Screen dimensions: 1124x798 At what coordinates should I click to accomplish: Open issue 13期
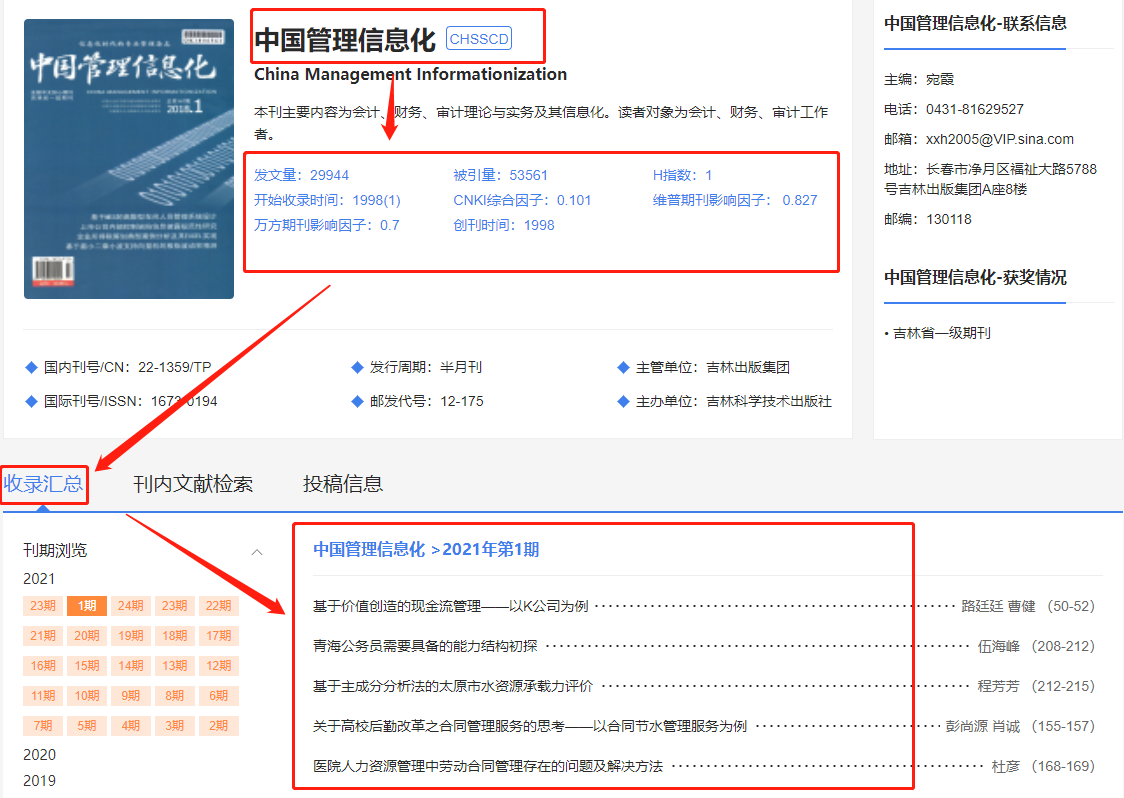[174, 666]
